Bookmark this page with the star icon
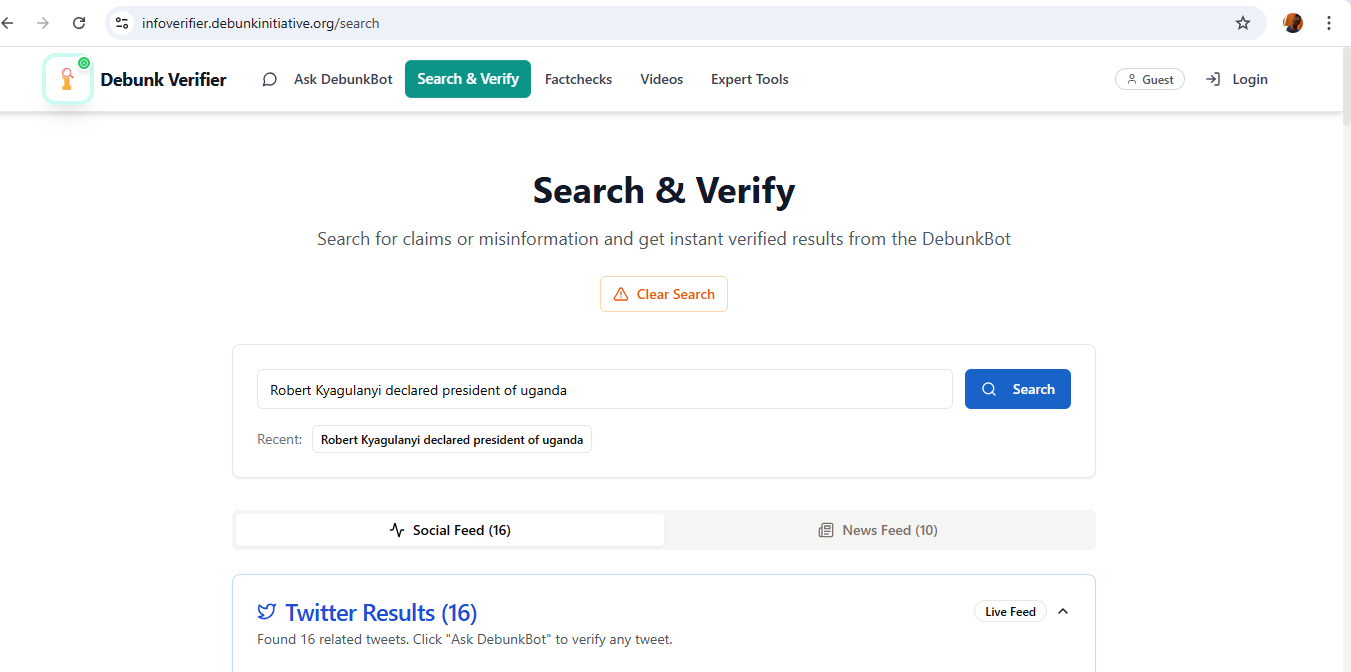The image size is (1351, 672). 1243,23
